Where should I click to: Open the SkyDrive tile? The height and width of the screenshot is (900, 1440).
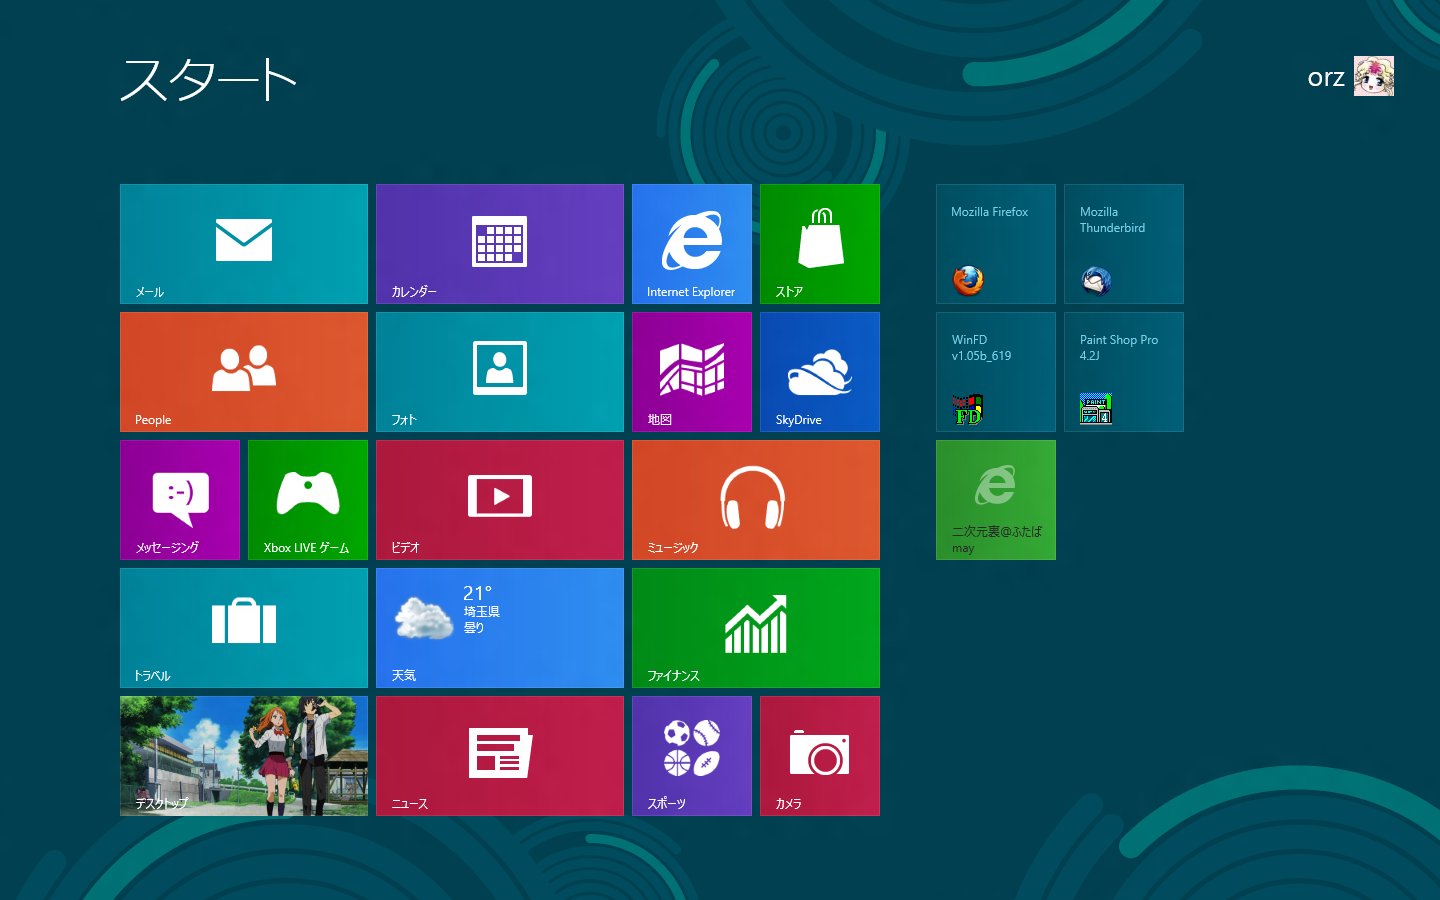[x=820, y=372]
